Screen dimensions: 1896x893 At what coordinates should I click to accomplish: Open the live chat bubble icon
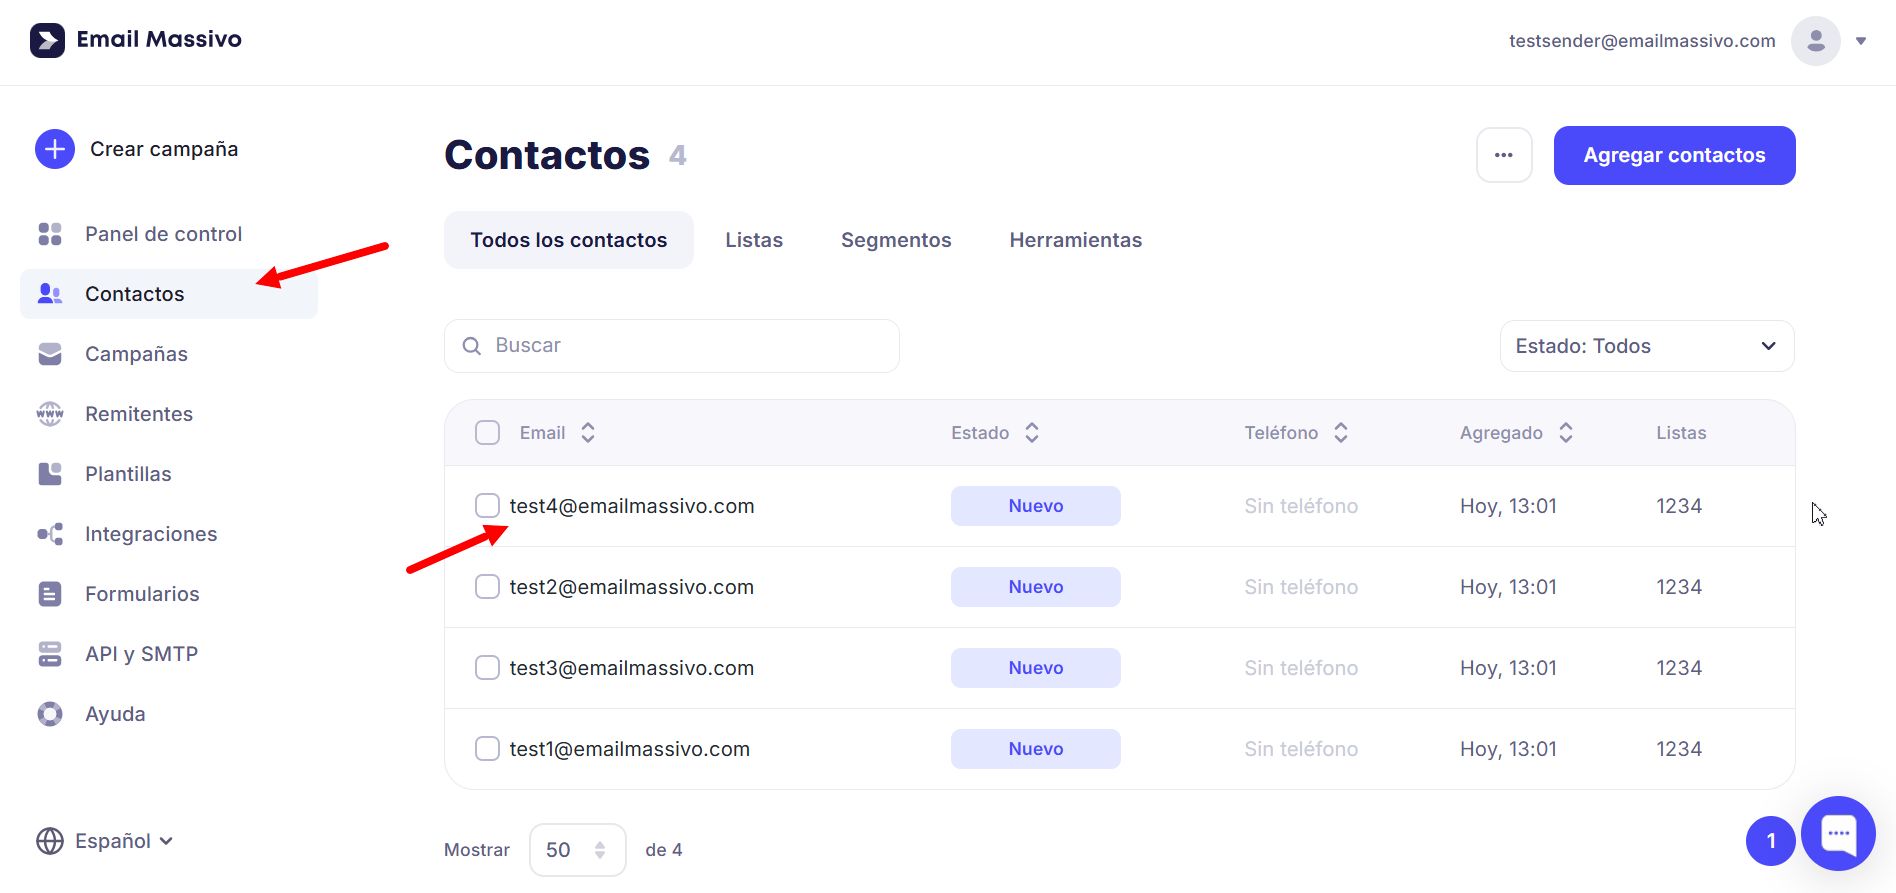1838,833
